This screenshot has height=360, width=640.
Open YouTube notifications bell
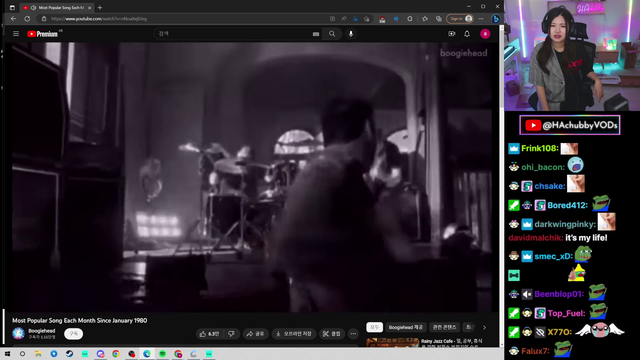[467, 34]
